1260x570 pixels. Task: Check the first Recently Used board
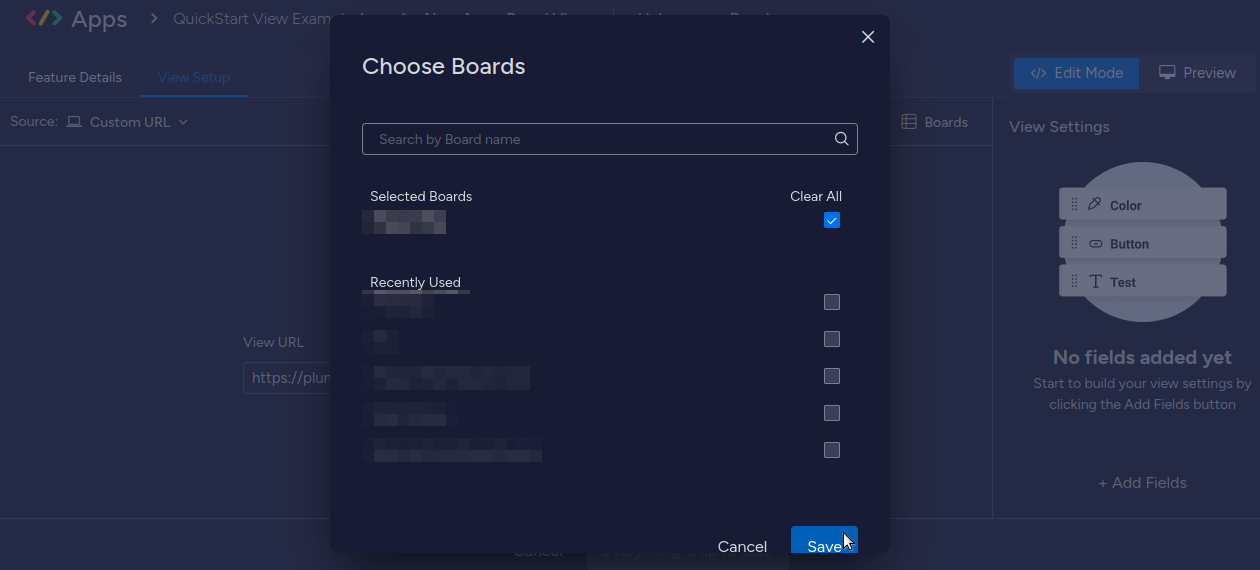832,302
